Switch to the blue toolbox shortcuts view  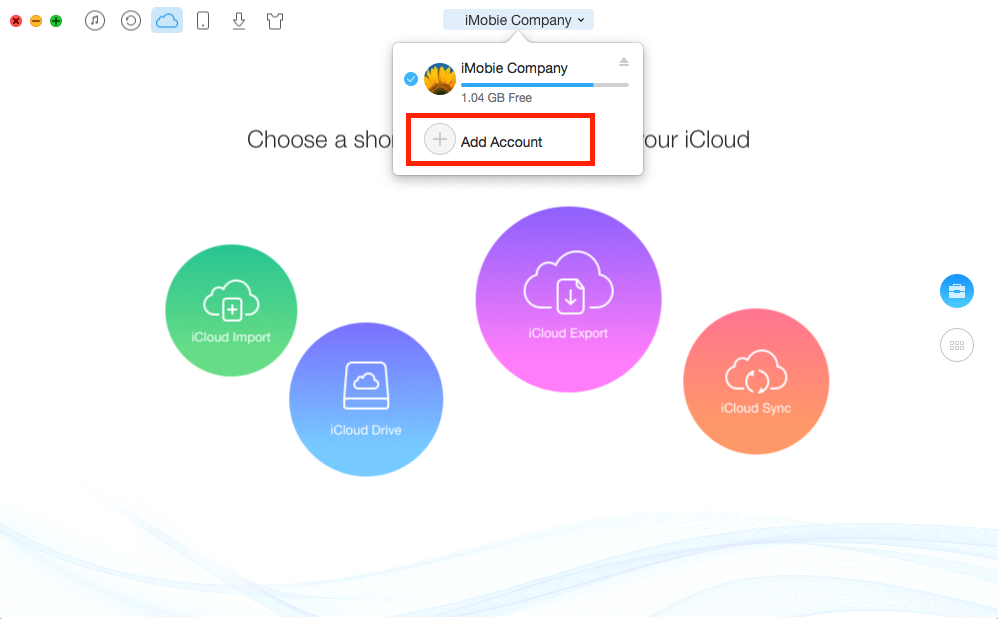coord(957,291)
